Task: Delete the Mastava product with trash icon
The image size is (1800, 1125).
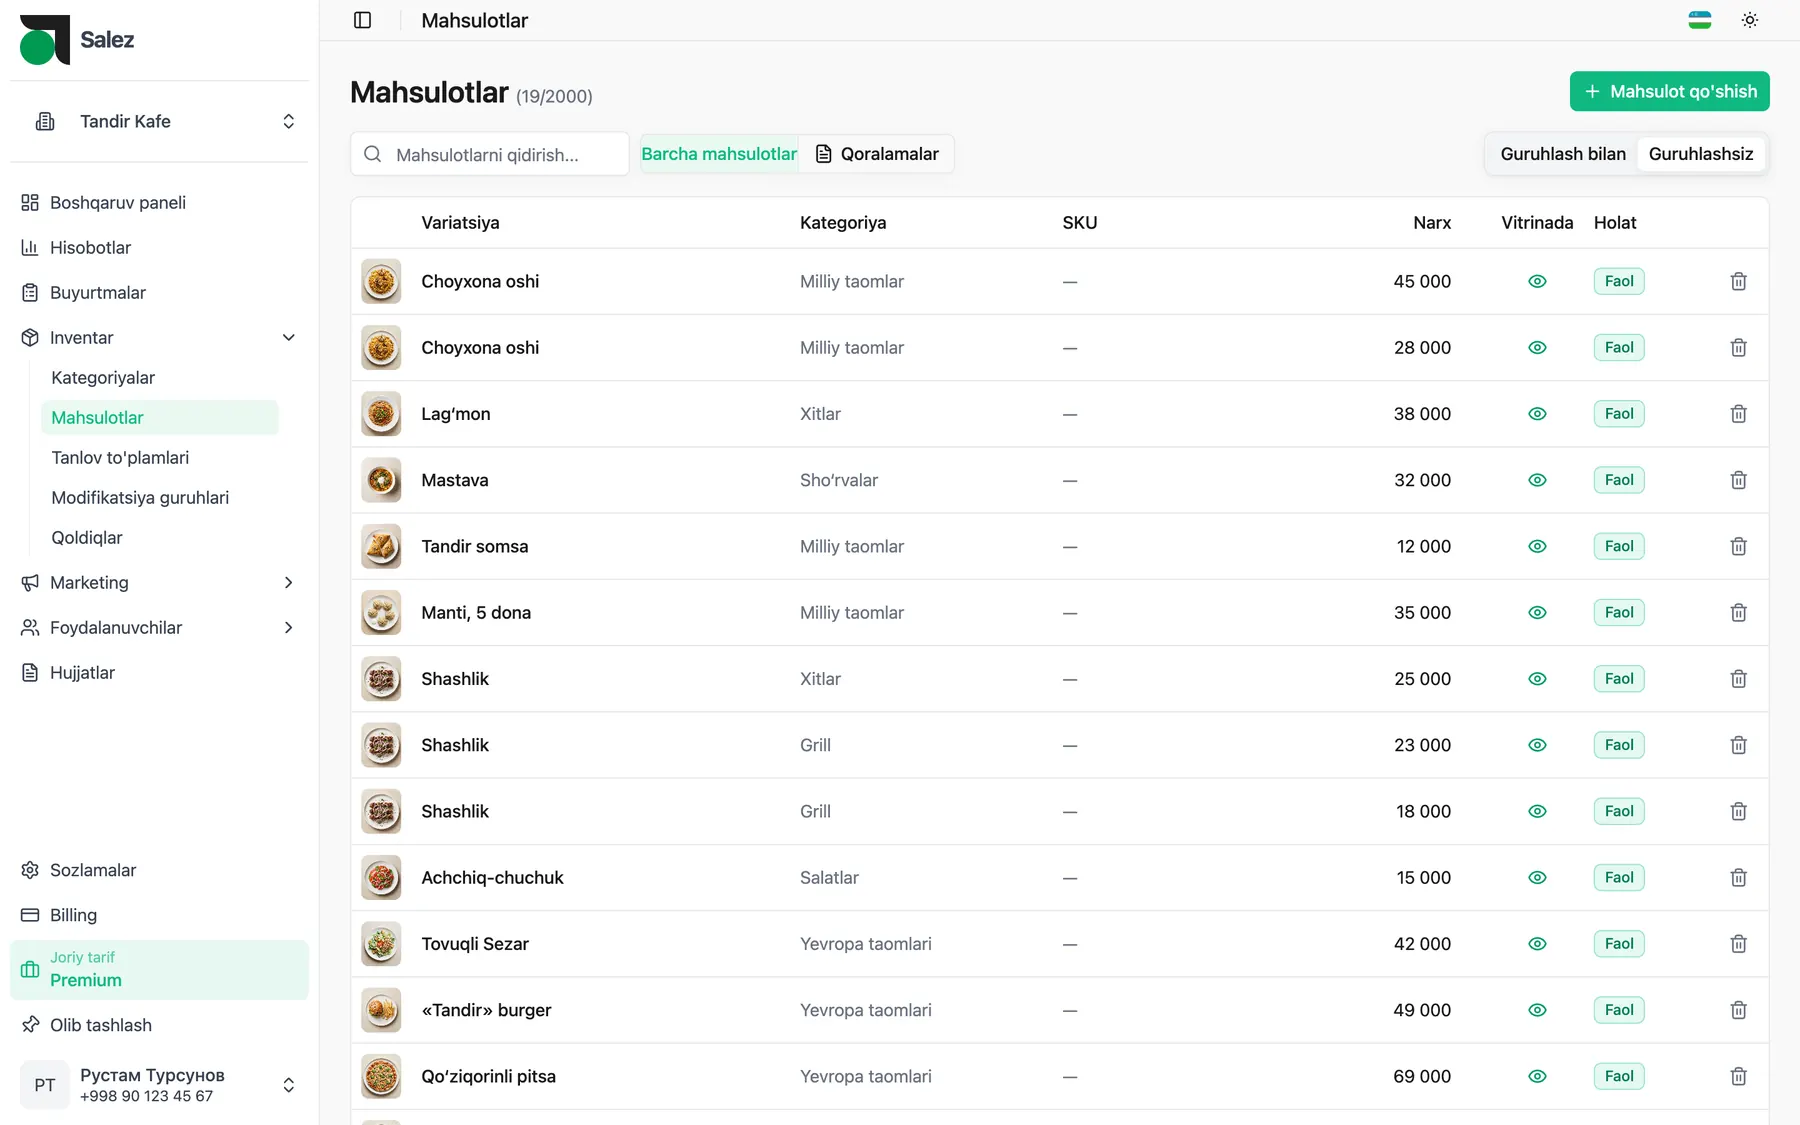Action: pyautogui.click(x=1739, y=480)
